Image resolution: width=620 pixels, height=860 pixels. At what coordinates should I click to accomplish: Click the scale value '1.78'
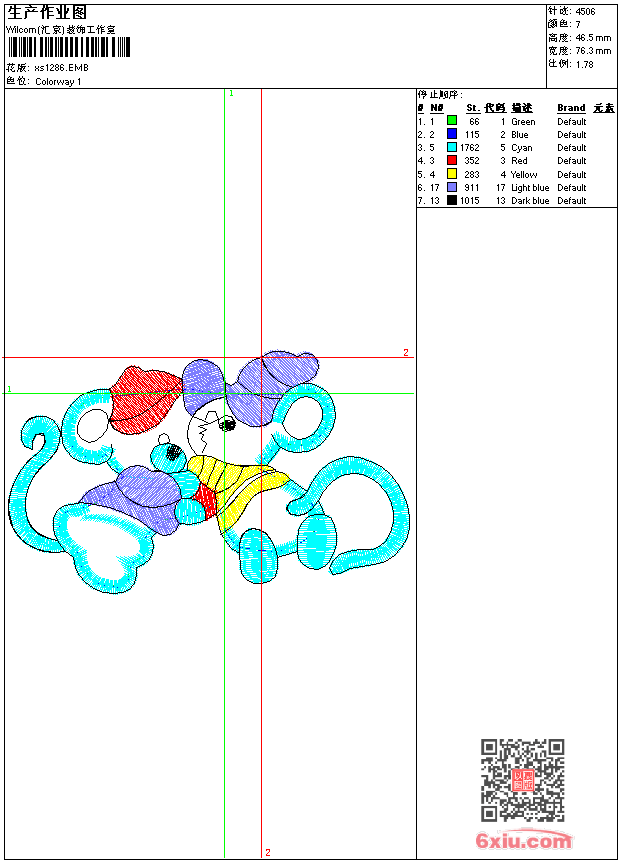click(x=584, y=64)
